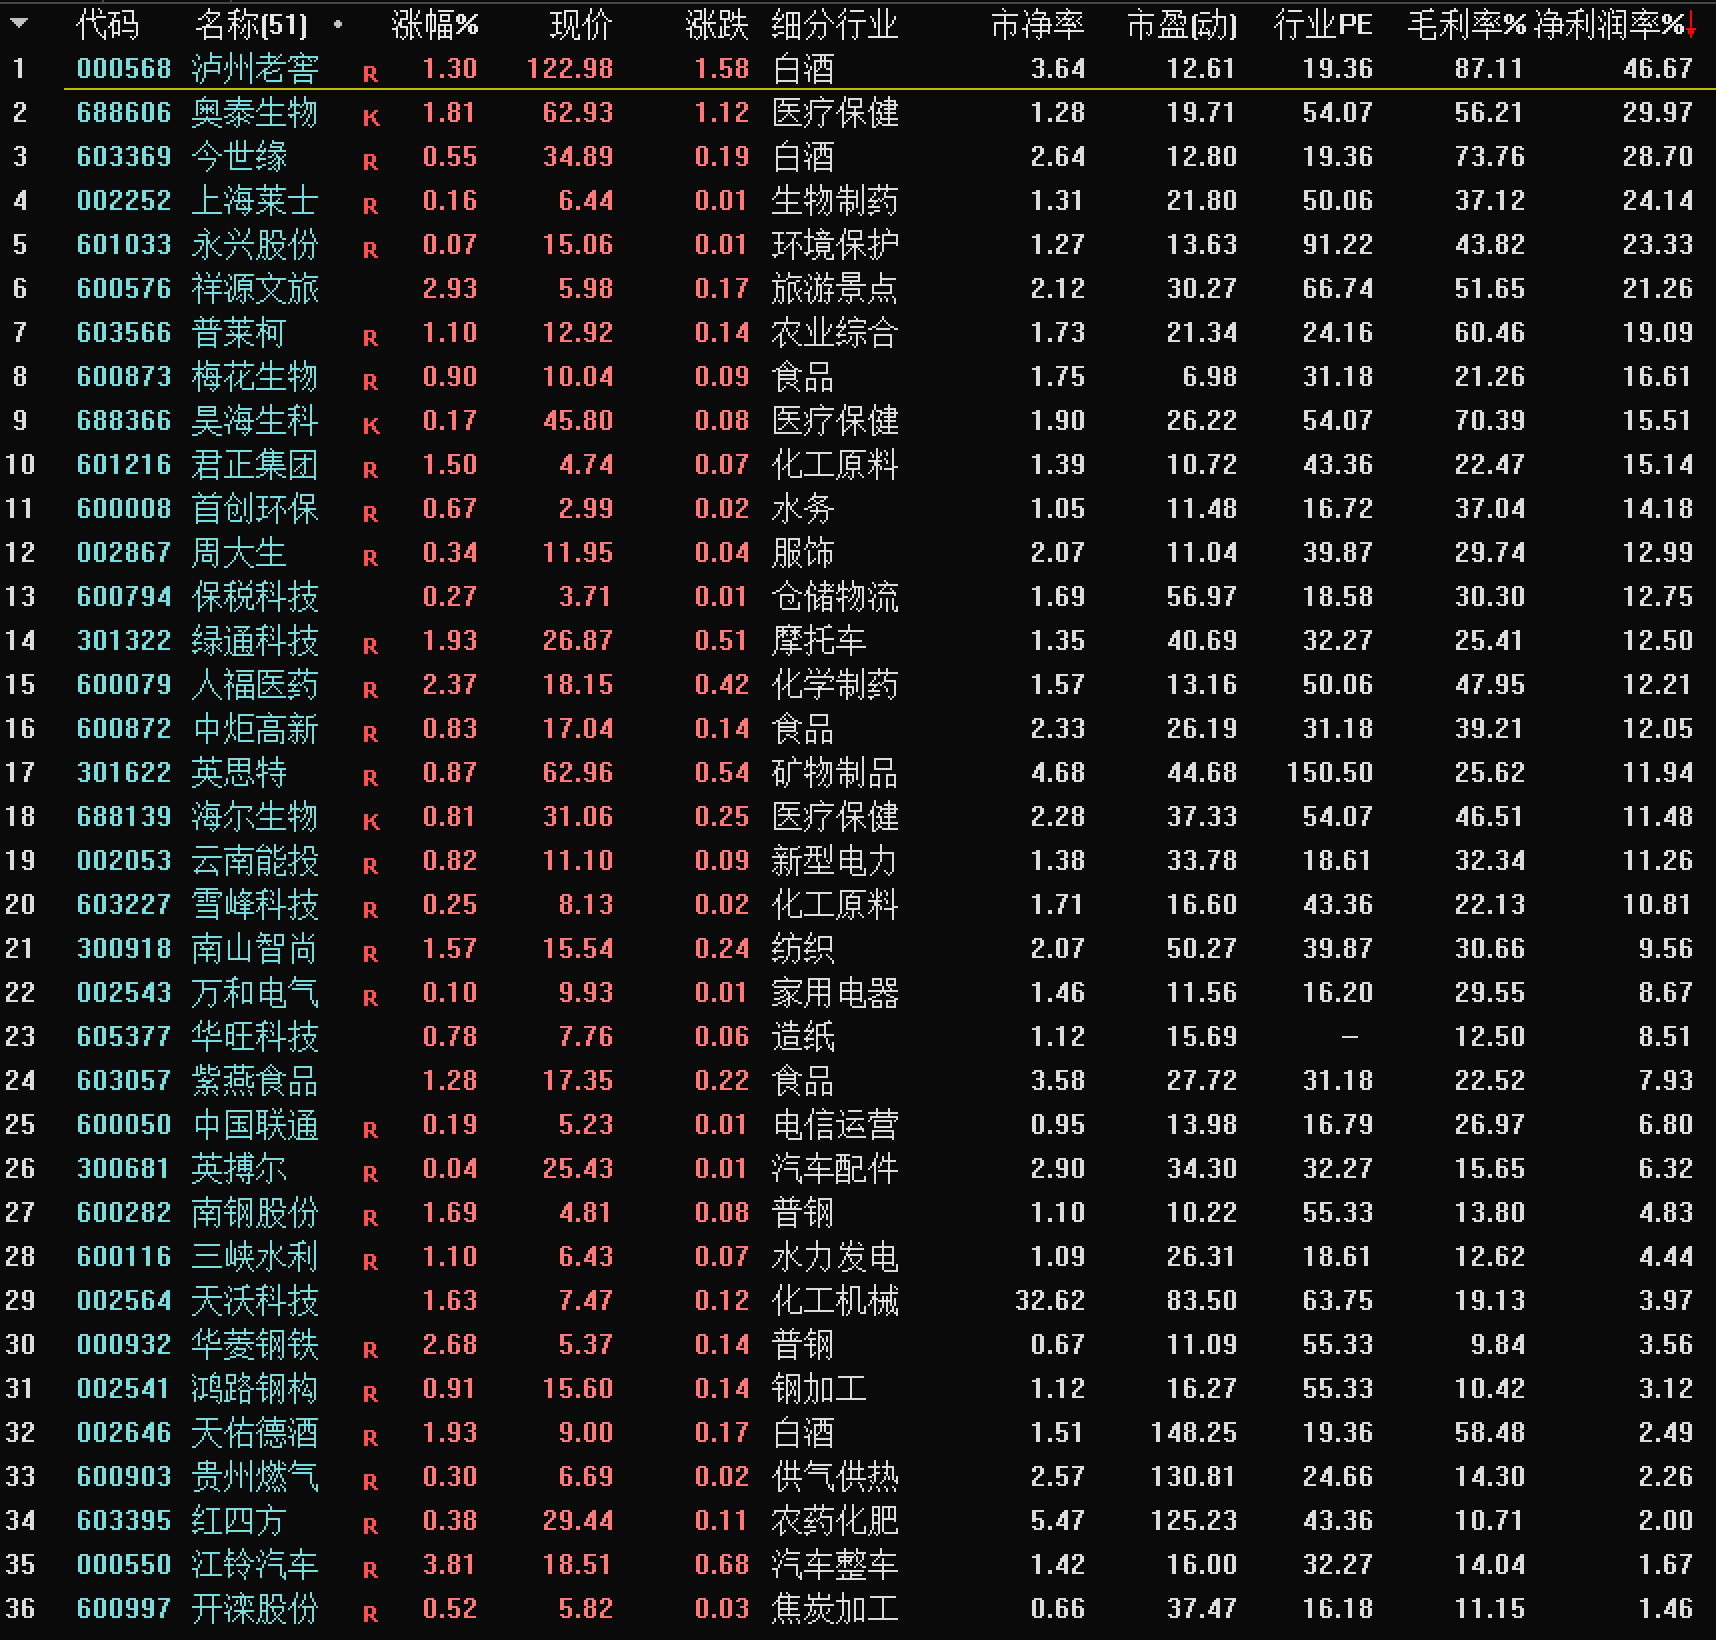The height and width of the screenshot is (1640, 1716).
Task: Click the R marker beside 首创环保
Action: coord(371,513)
